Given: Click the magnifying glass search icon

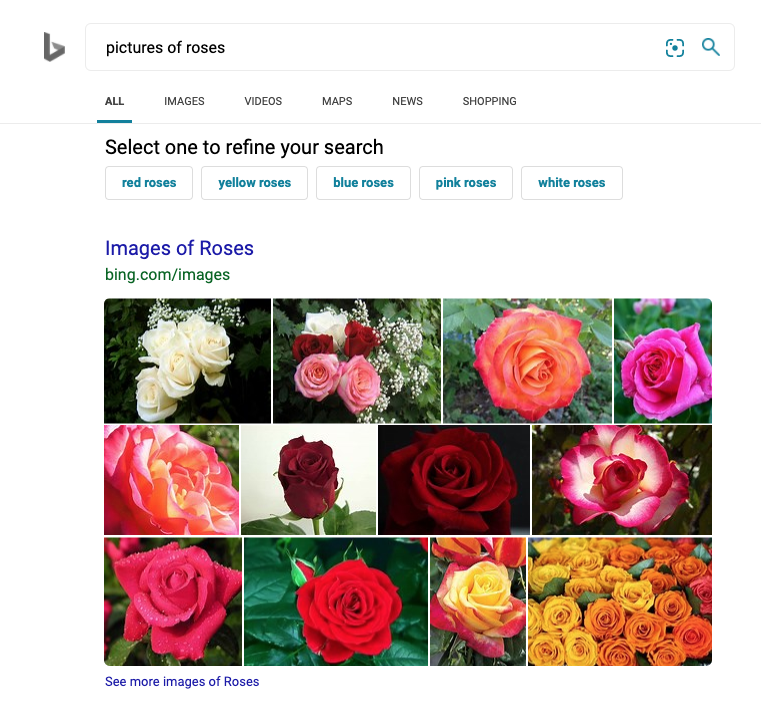Looking at the screenshot, I should pyautogui.click(x=711, y=47).
